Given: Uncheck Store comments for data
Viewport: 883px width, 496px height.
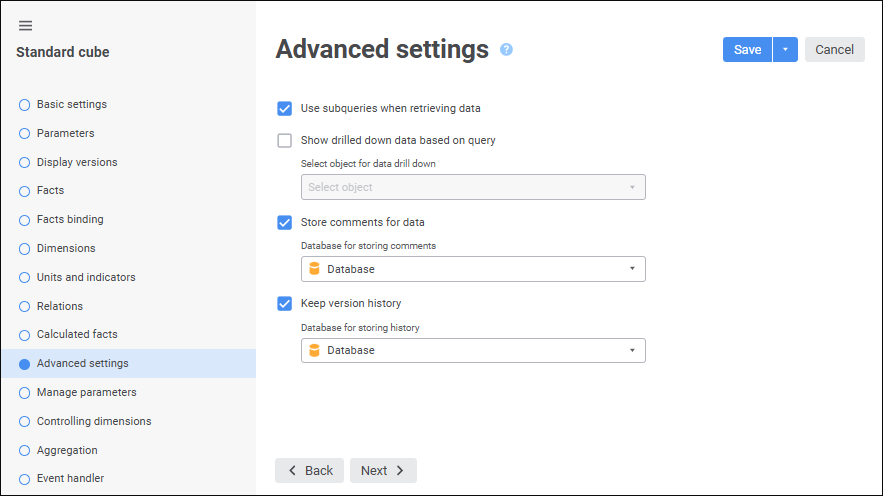Looking at the screenshot, I should (x=285, y=222).
